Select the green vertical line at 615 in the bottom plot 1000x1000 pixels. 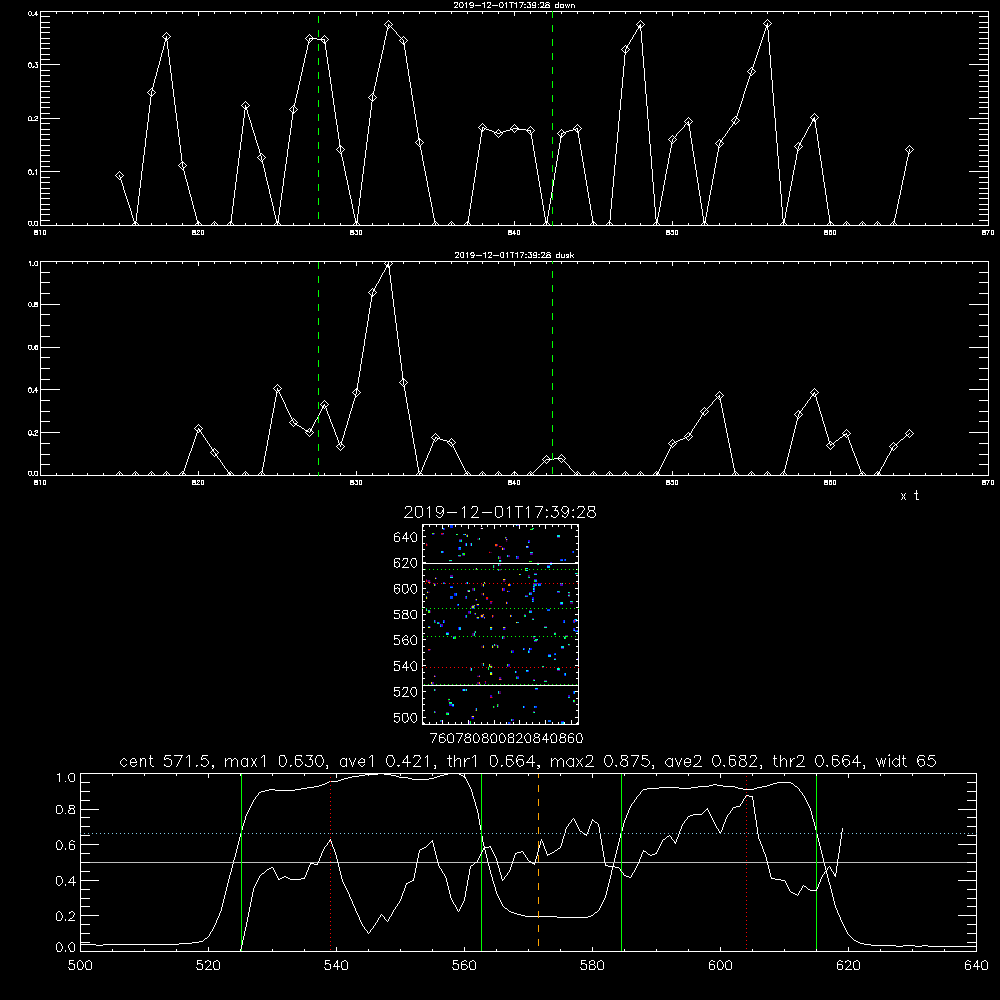coord(816,861)
